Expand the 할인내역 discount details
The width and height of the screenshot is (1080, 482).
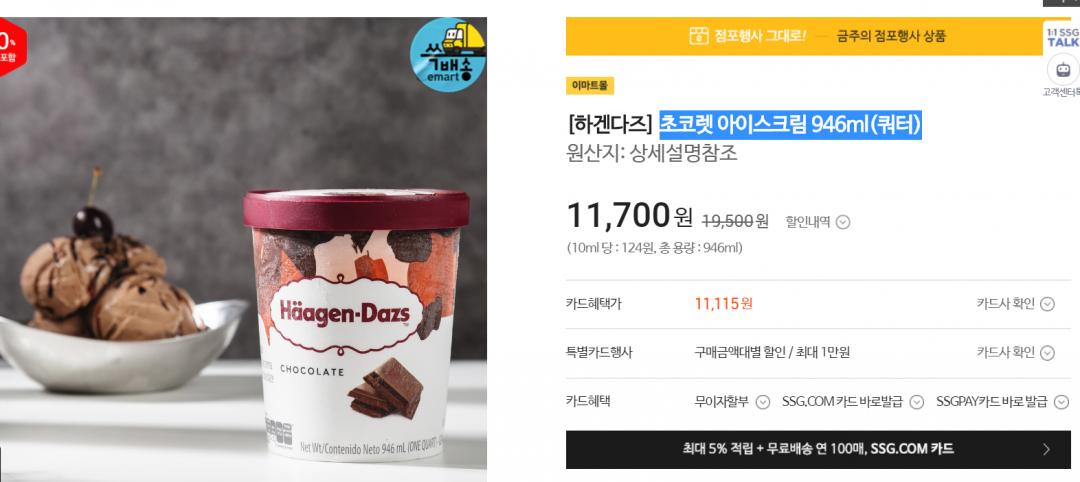click(818, 222)
